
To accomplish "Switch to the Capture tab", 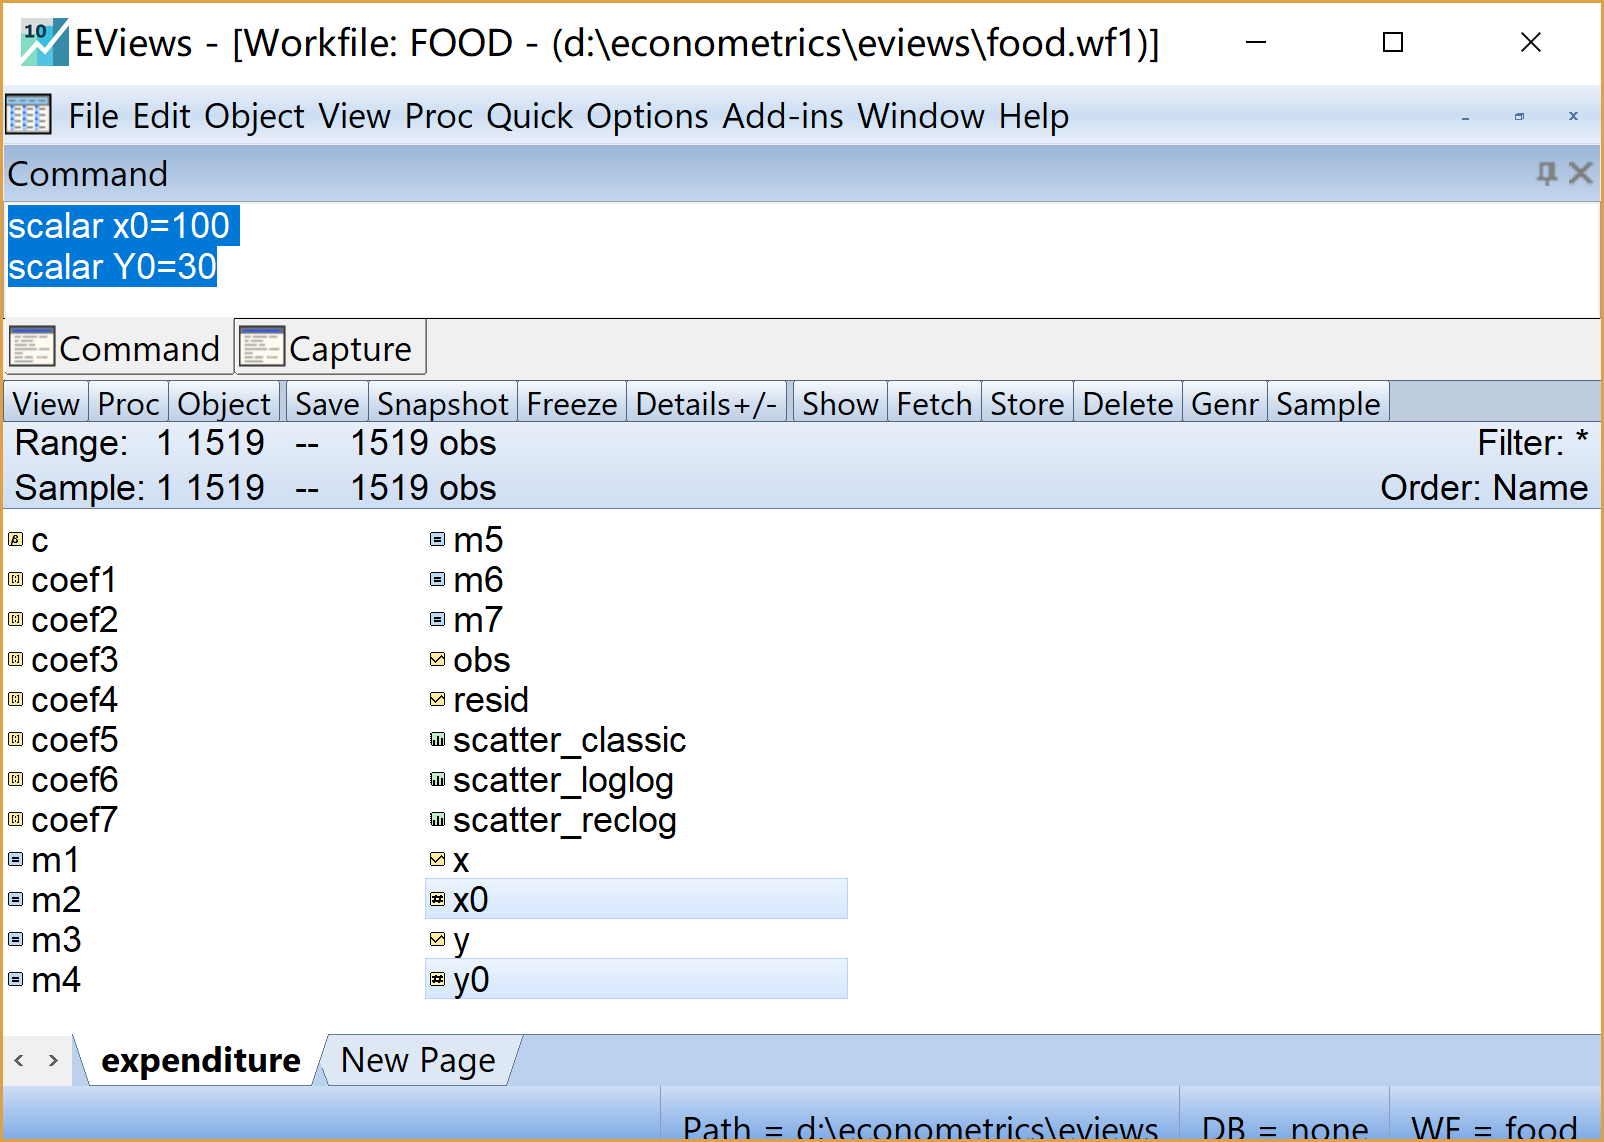I will 330,348.
